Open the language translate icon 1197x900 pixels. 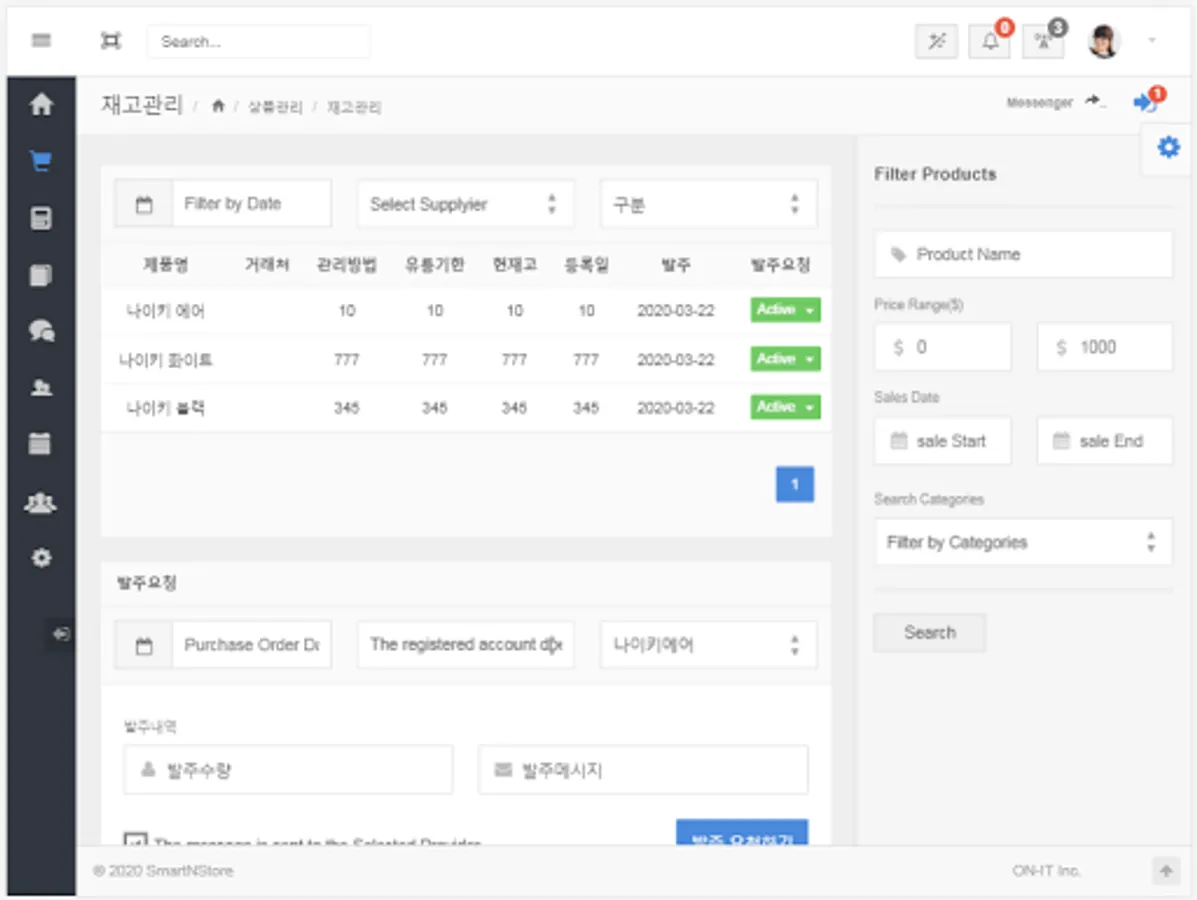pyautogui.click(x=1043, y=41)
